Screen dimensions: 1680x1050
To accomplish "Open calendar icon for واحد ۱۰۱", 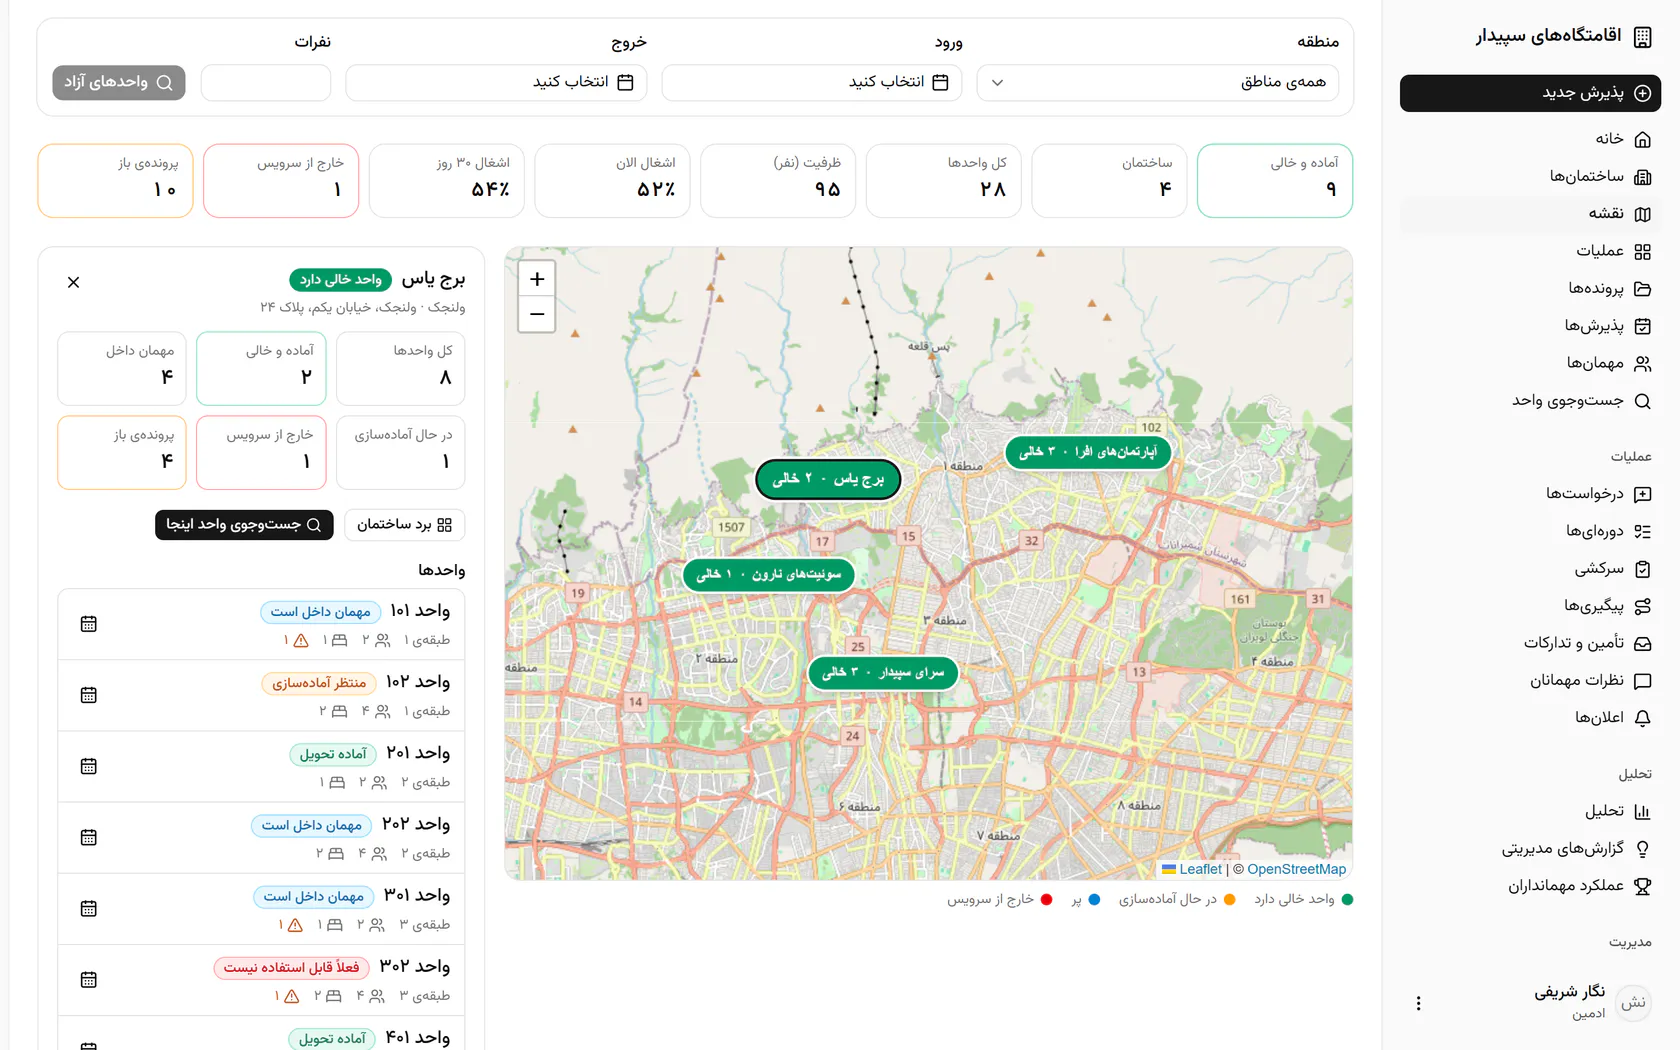I will tap(88, 624).
